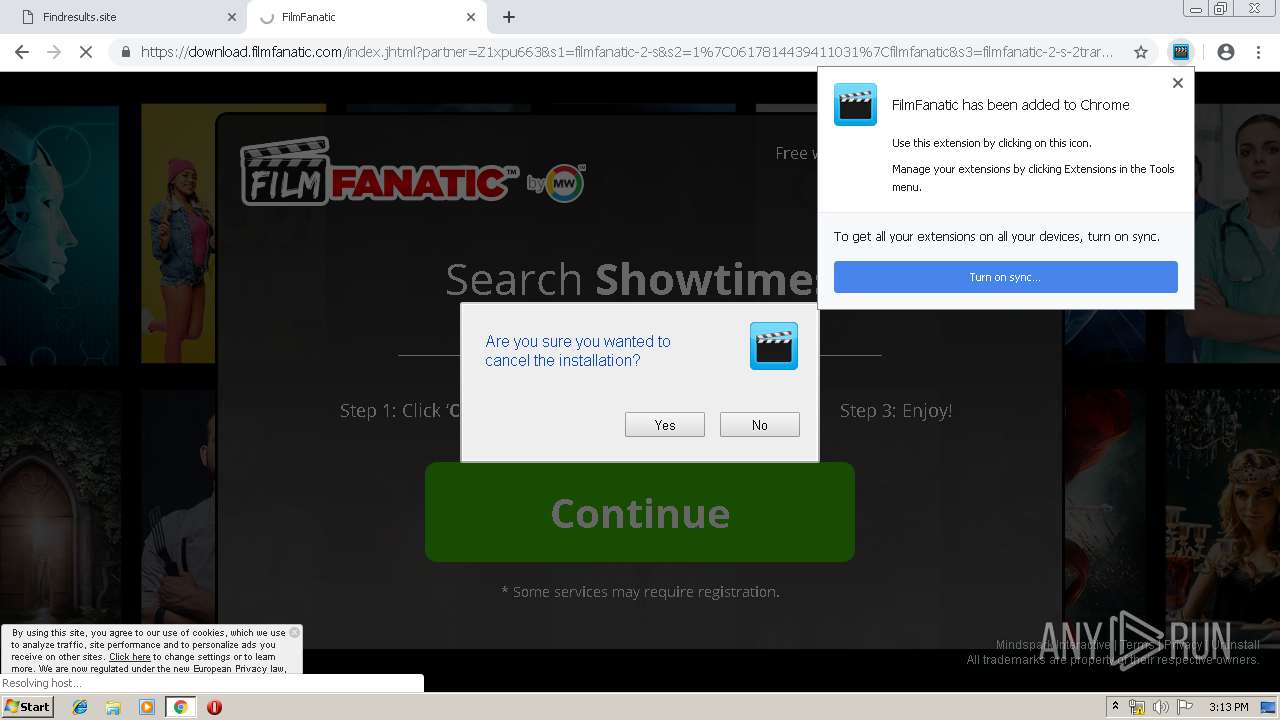Close the FilmFanatic tab
The image size is (1280, 720).
coord(471,17)
